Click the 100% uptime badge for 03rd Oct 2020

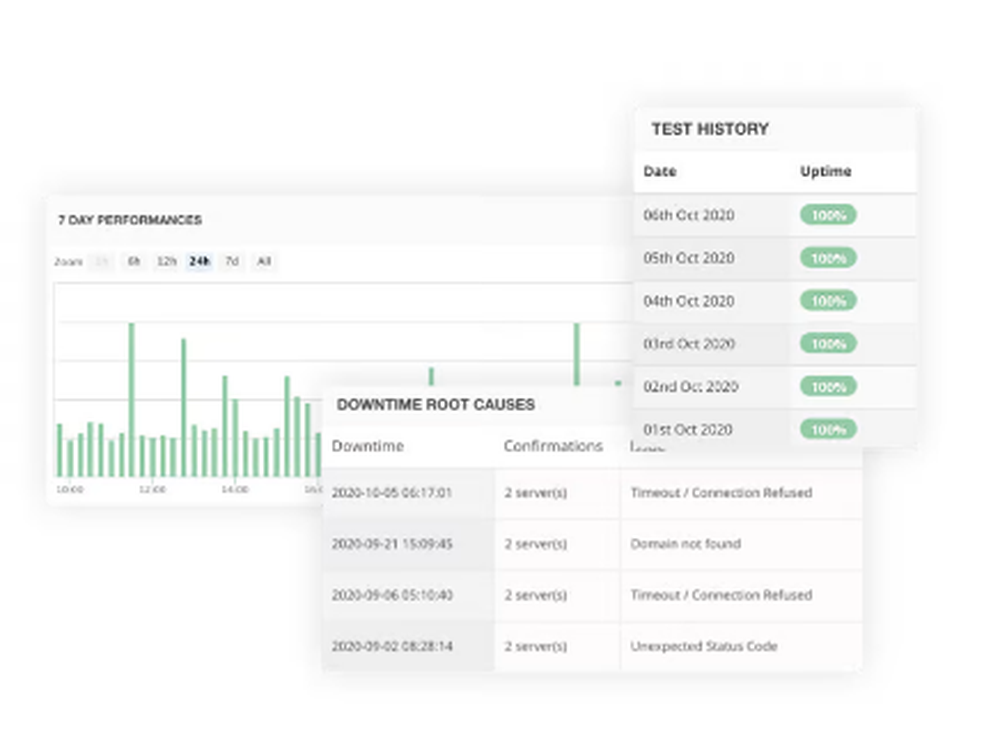pos(828,344)
